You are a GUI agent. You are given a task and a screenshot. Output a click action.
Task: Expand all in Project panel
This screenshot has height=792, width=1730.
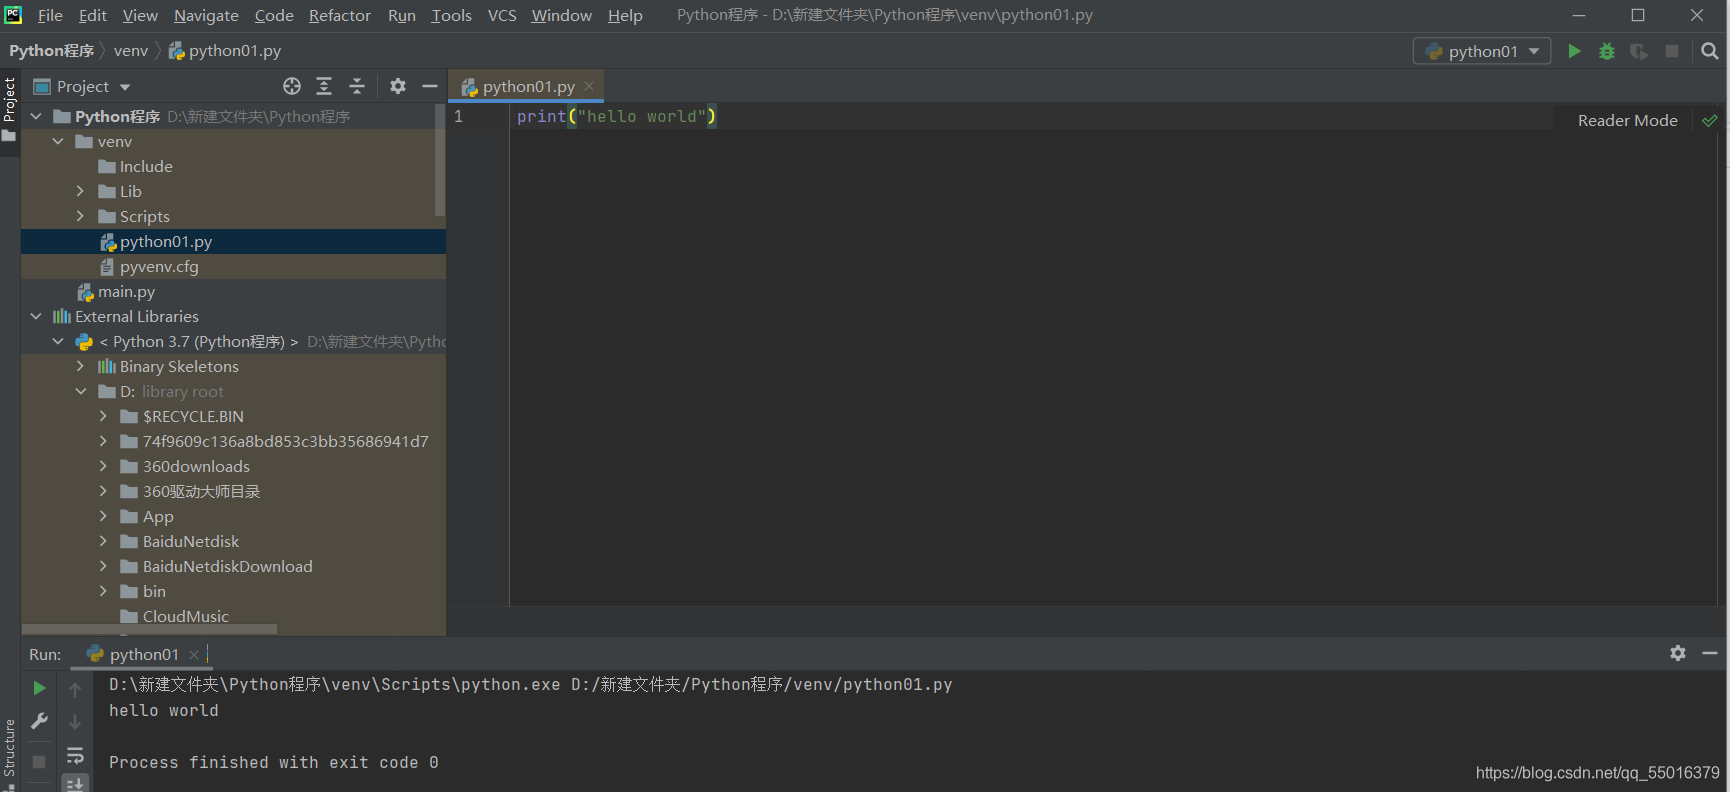point(324,86)
